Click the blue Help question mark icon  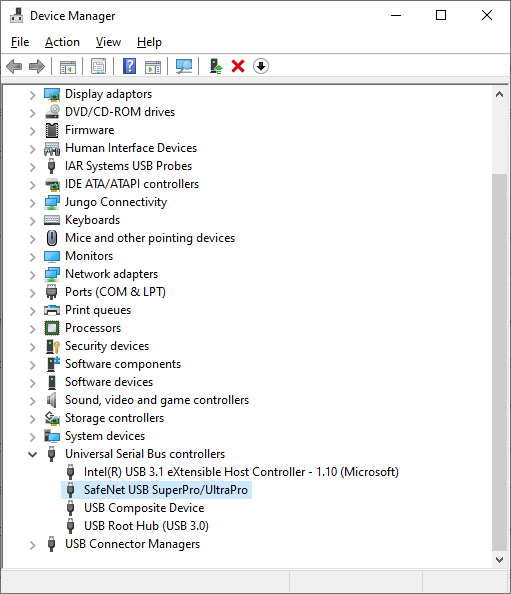(x=130, y=67)
